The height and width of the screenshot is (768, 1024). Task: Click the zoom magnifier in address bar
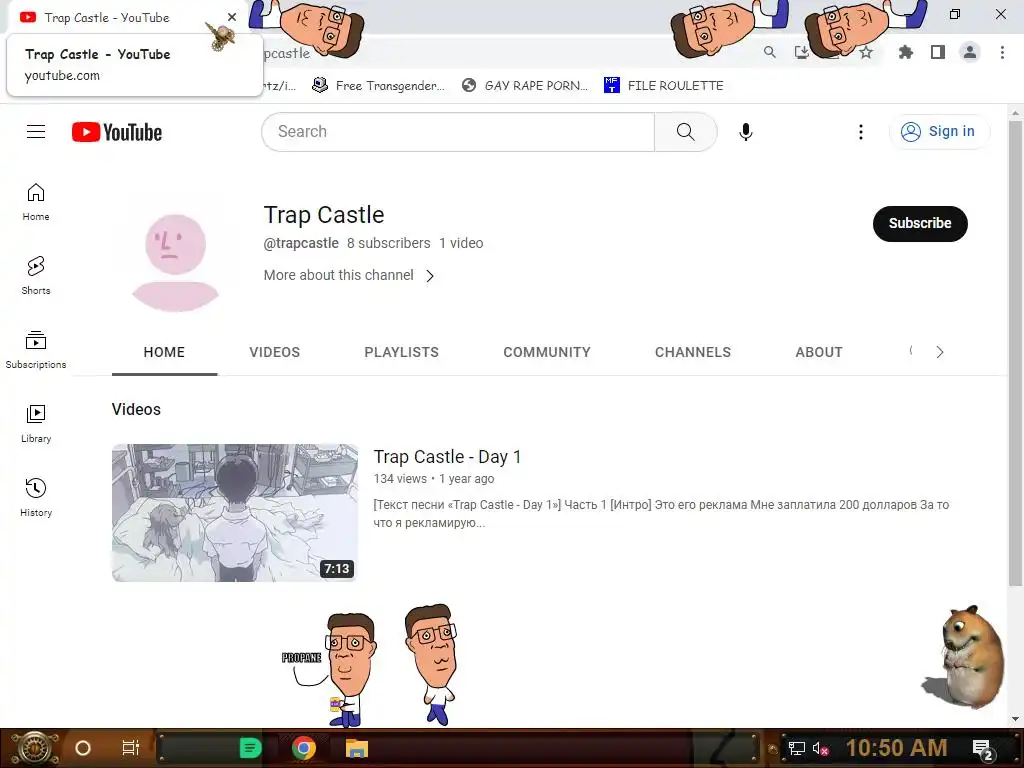(770, 52)
